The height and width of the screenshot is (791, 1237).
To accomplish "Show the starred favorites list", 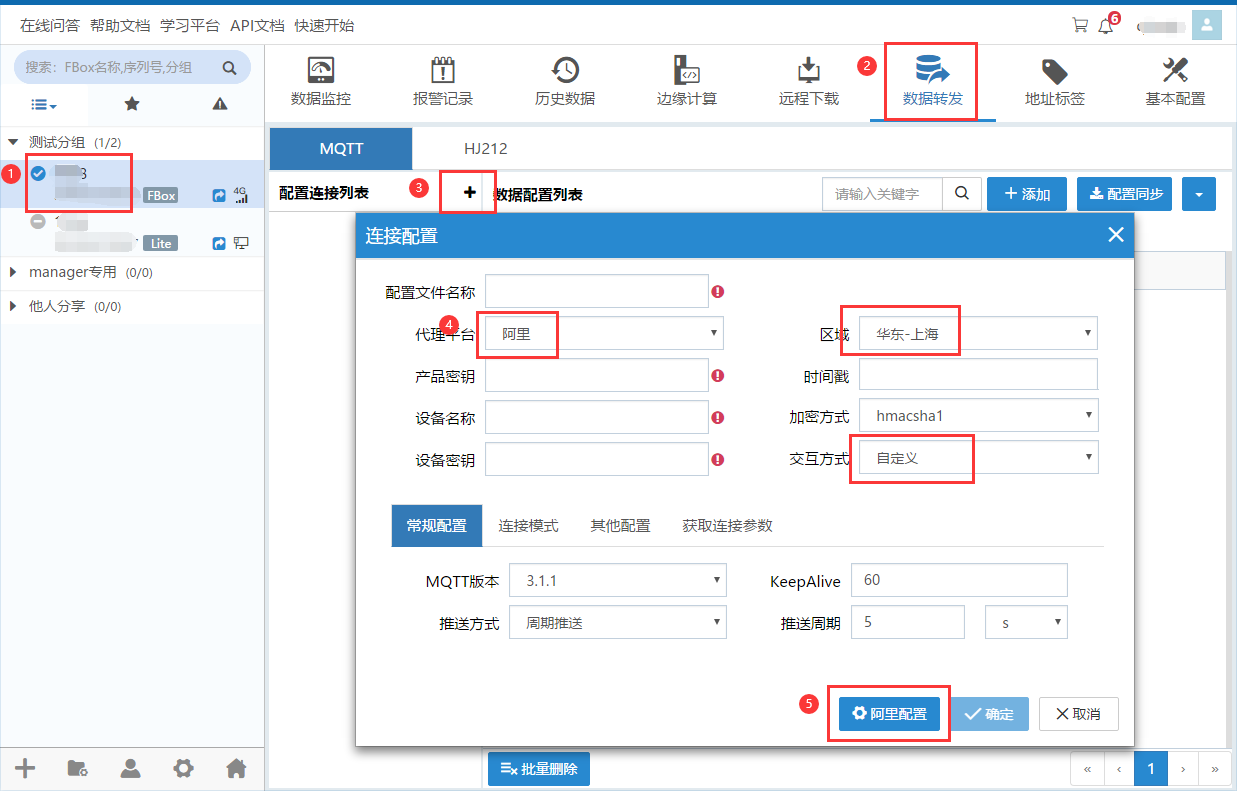I will pos(131,104).
